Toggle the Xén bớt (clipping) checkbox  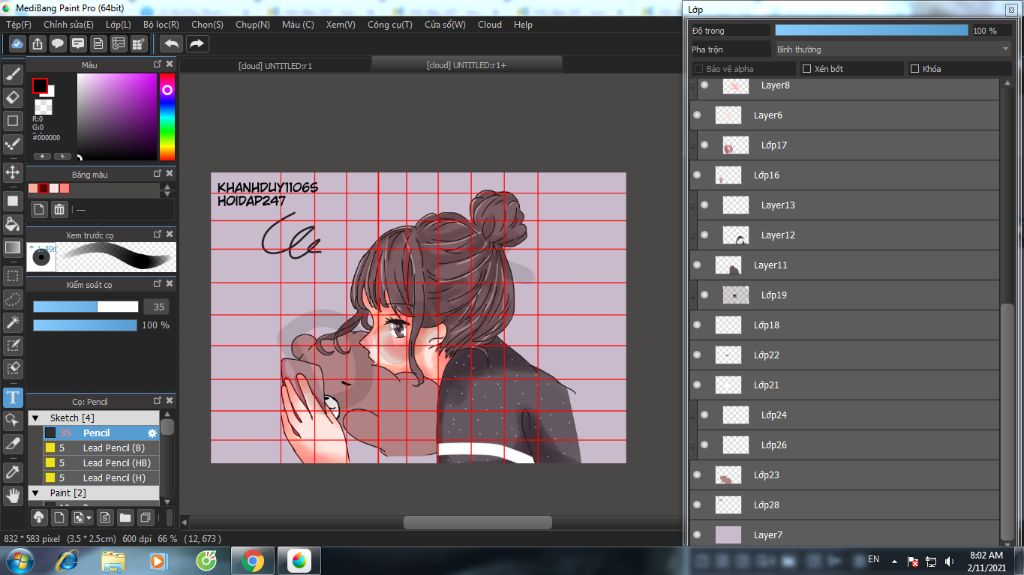(807, 69)
